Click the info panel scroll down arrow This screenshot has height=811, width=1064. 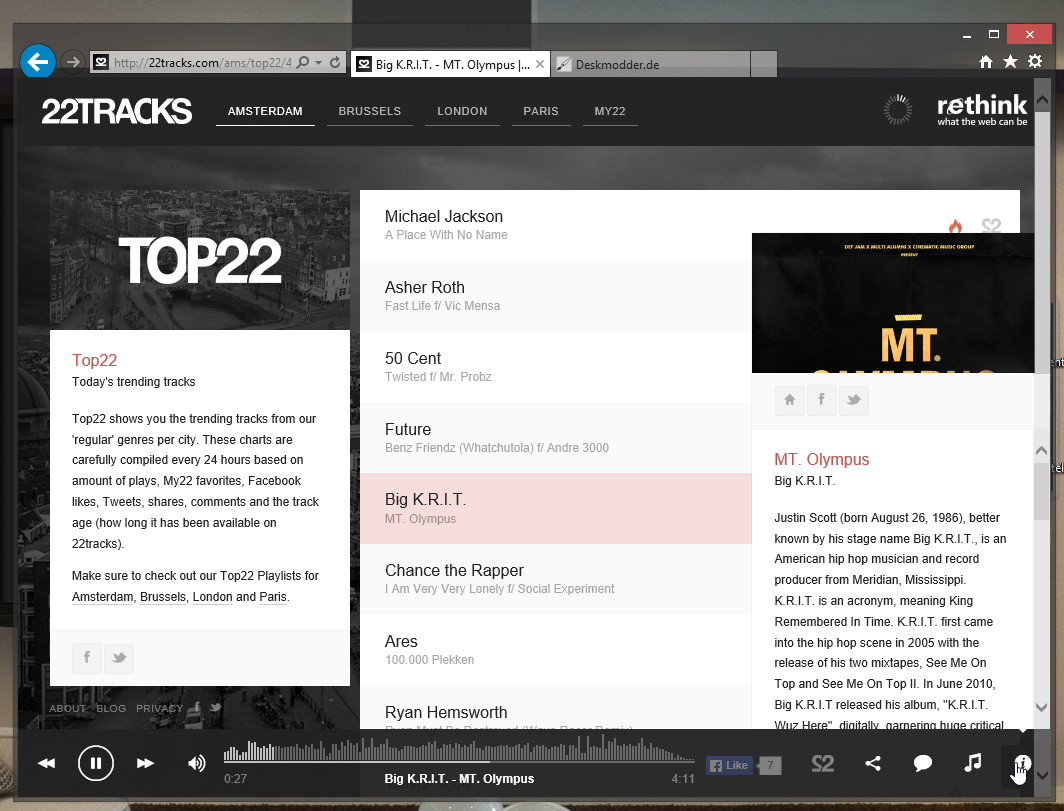[x=1042, y=707]
